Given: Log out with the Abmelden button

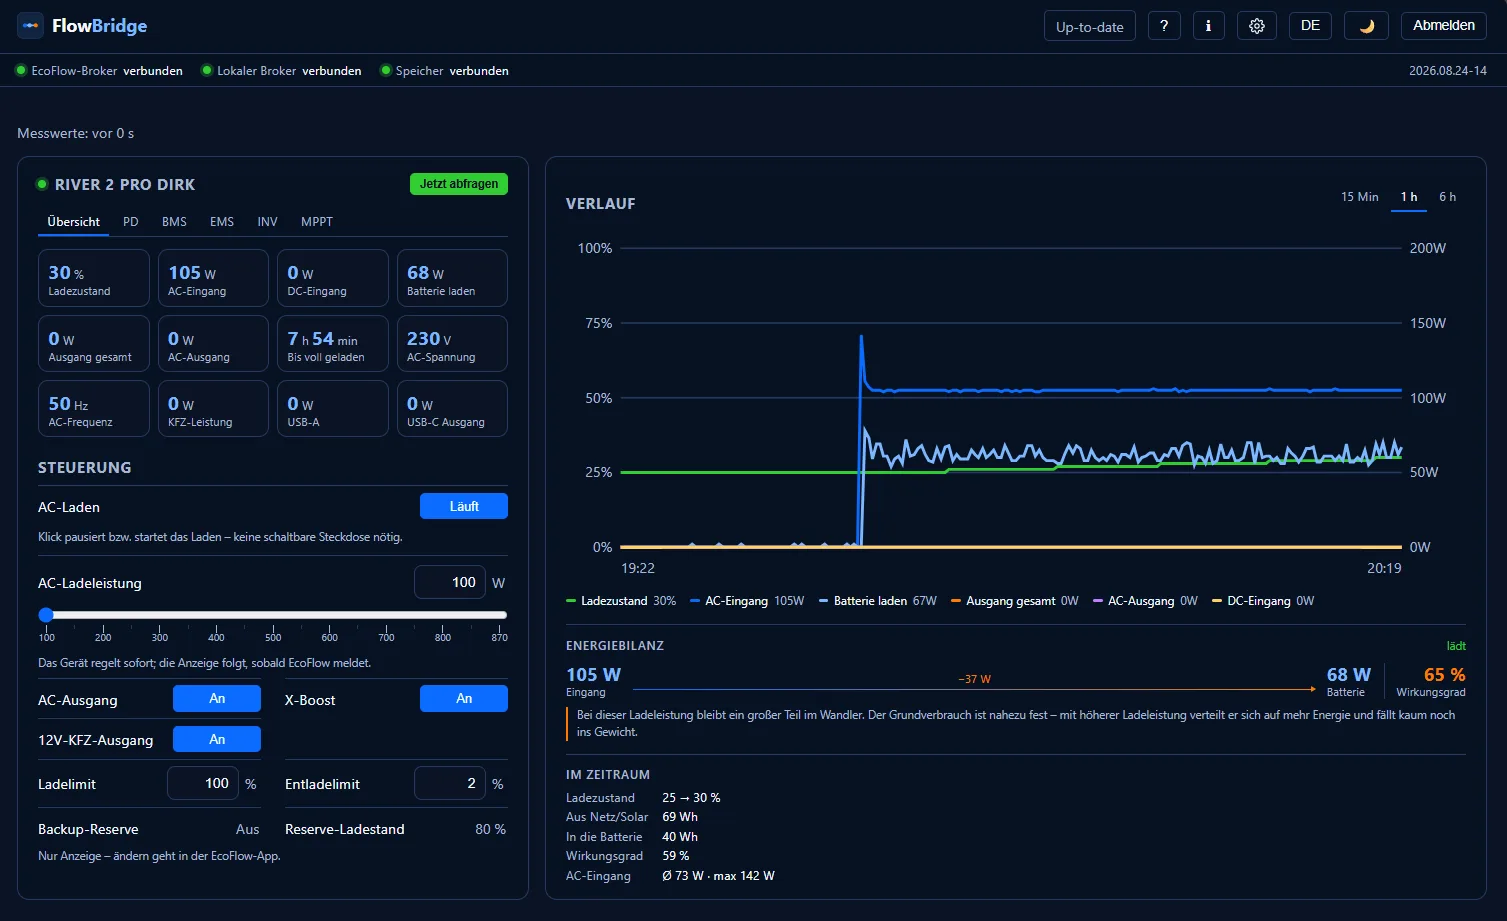Looking at the screenshot, I should [x=1444, y=26].
